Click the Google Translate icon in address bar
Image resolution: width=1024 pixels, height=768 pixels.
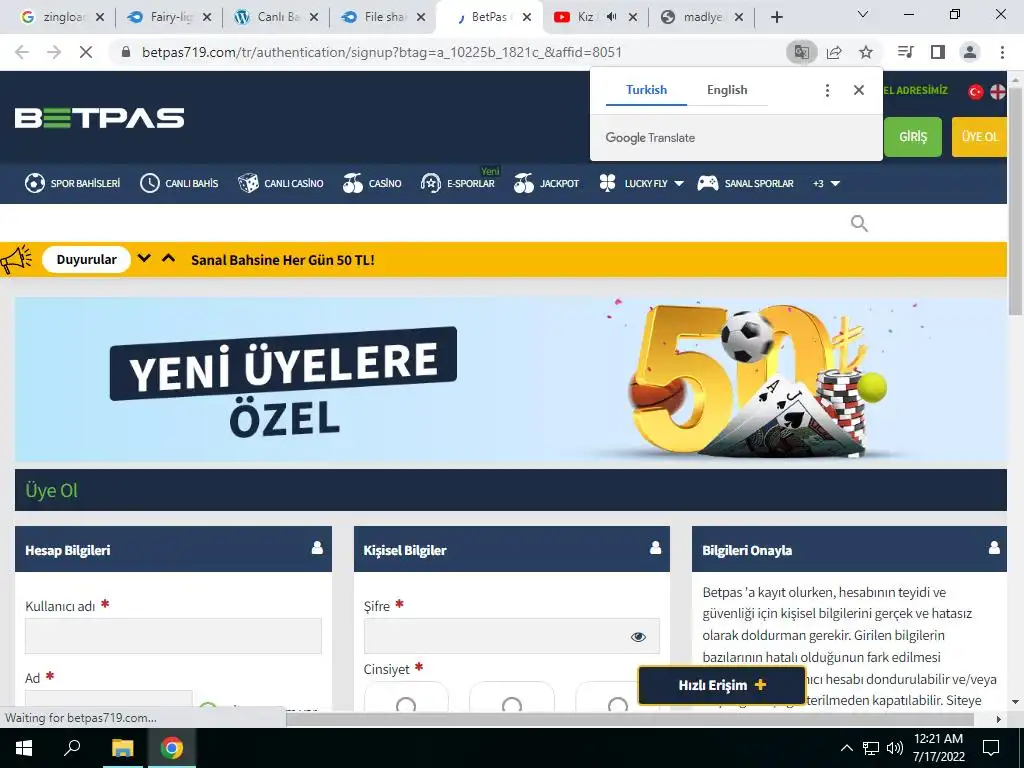(802, 52)
